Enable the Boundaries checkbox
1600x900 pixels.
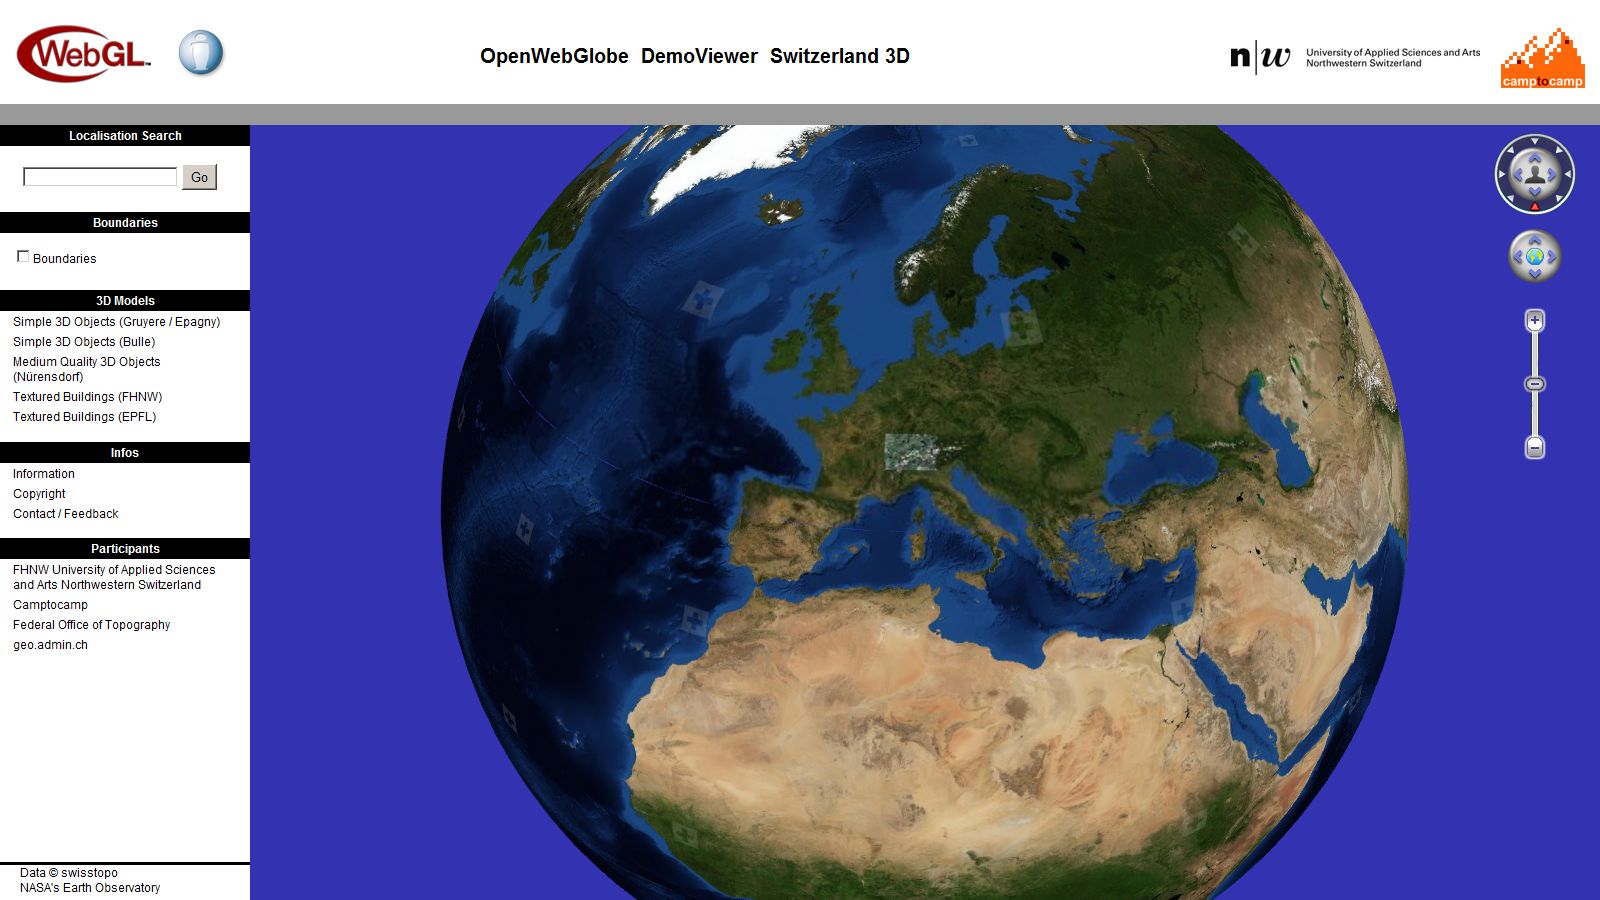(23, 257)
